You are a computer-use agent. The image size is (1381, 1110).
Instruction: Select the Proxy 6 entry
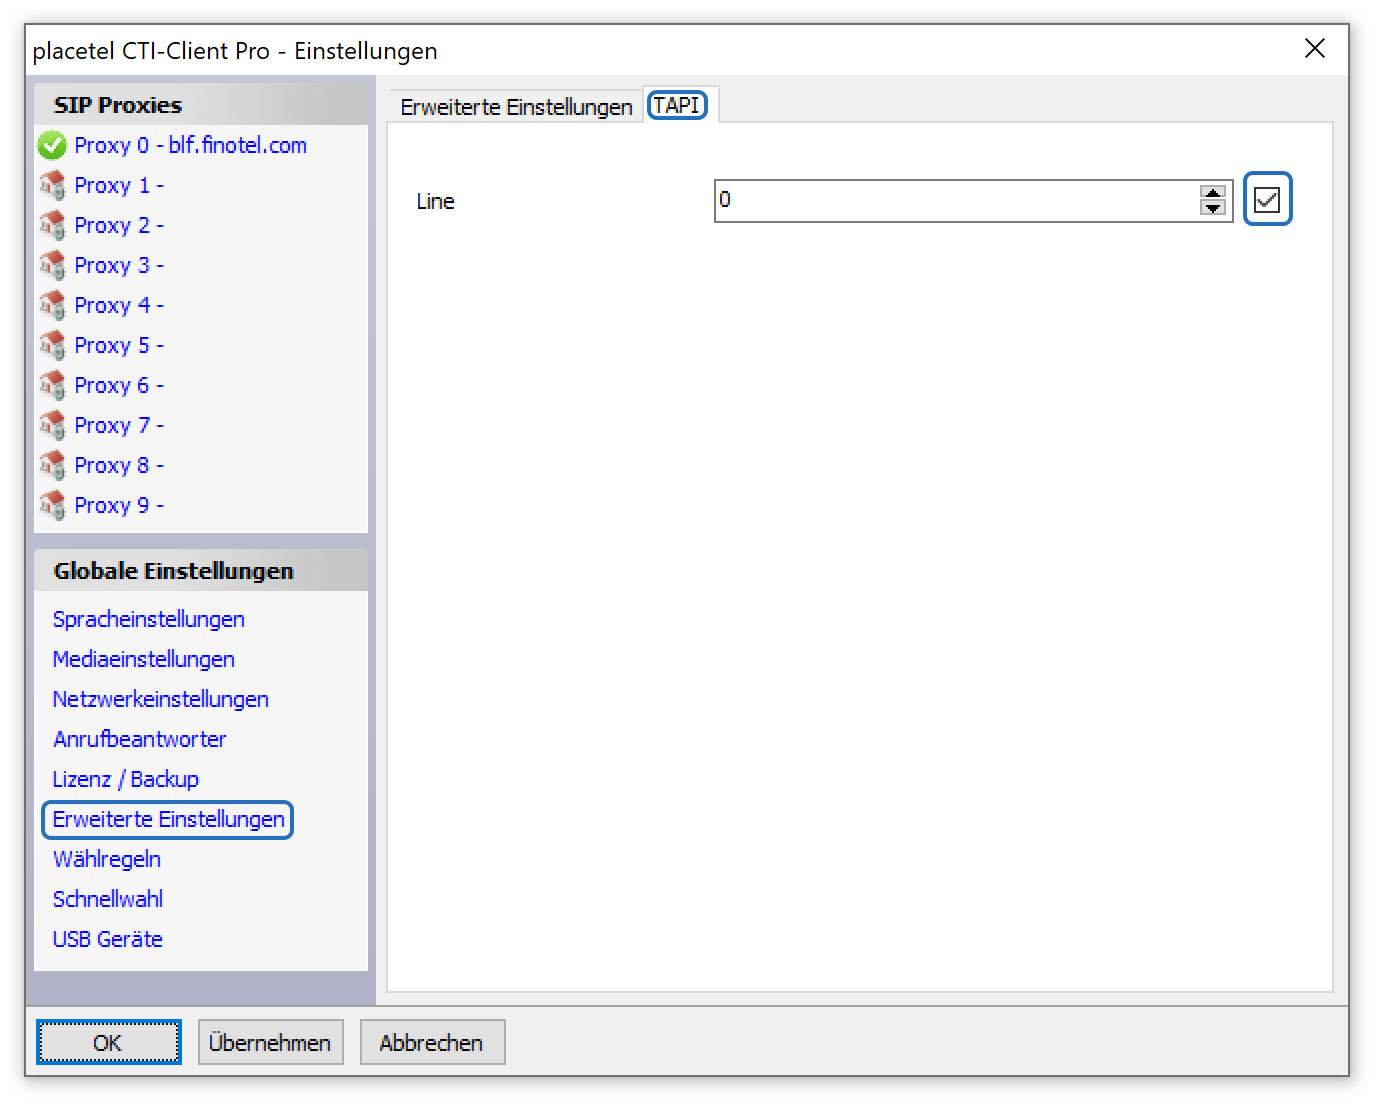(119, 386)
